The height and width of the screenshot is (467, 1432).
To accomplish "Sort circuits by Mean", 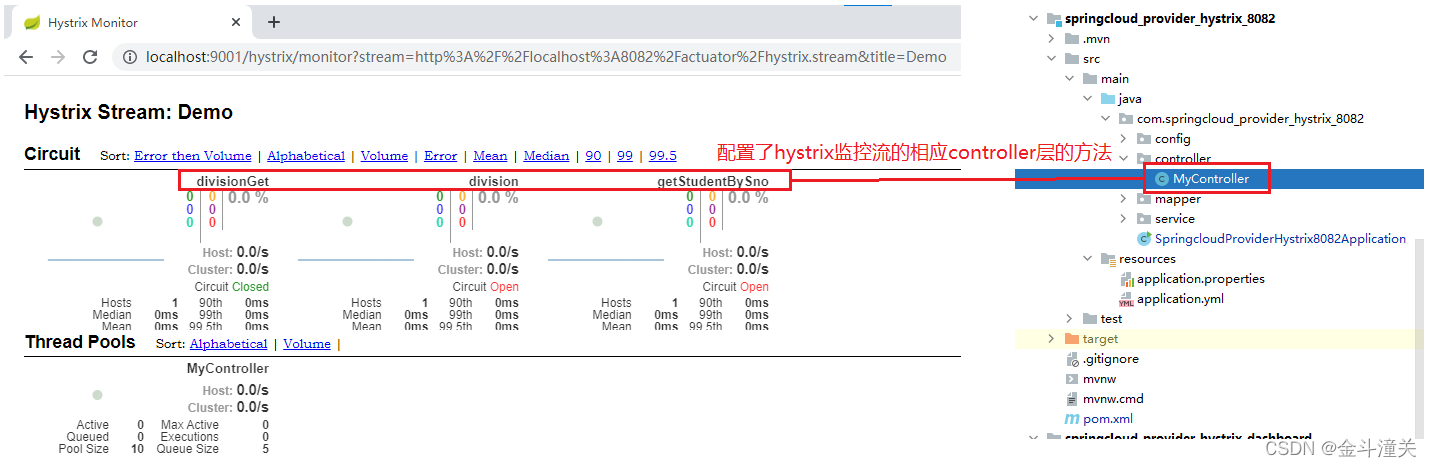I will coord(490,156).
